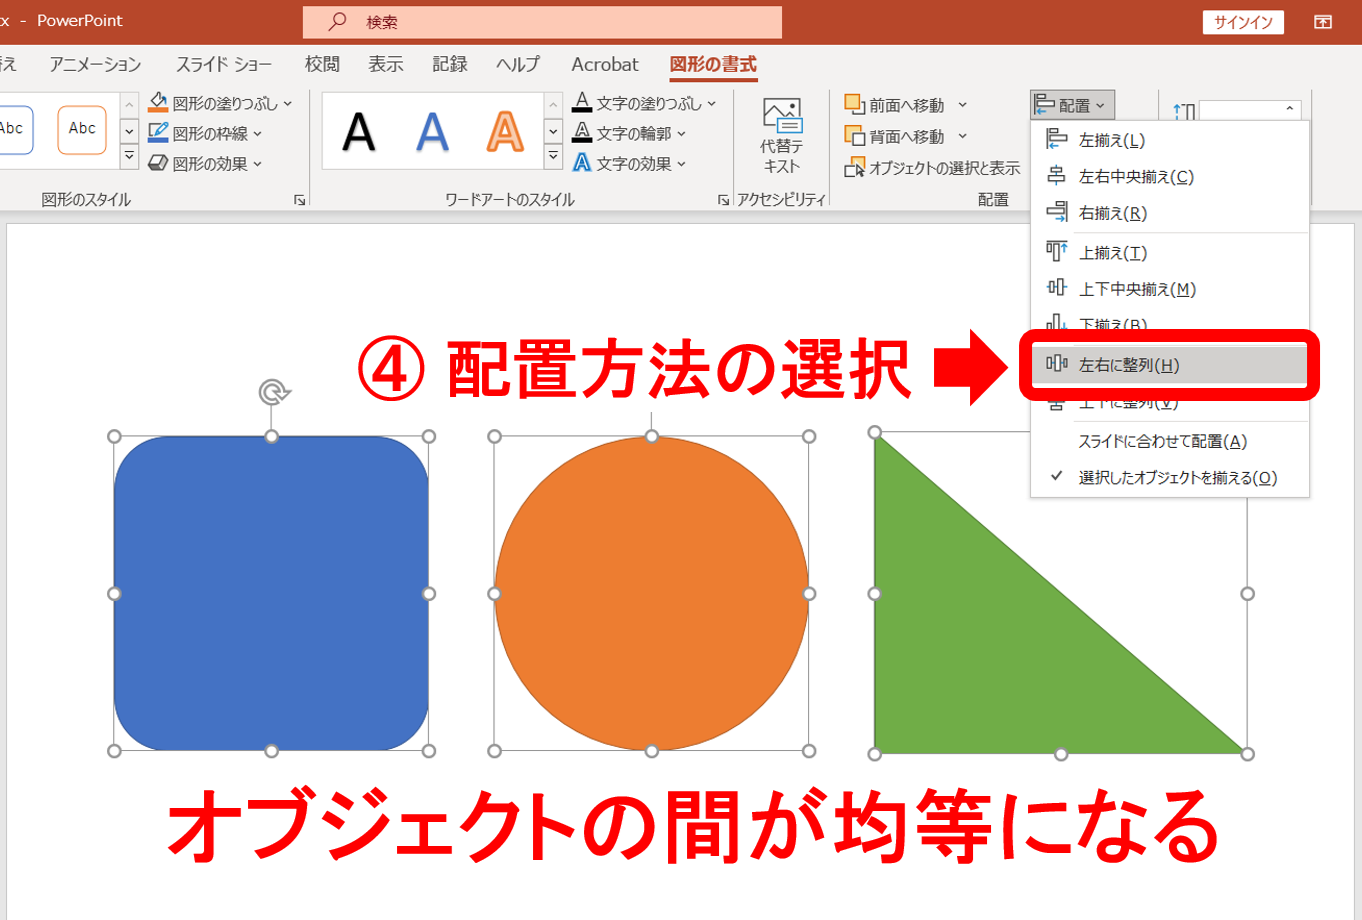Open the 記録 tab
1362x920 pixels.
click(x=450, y=64)
